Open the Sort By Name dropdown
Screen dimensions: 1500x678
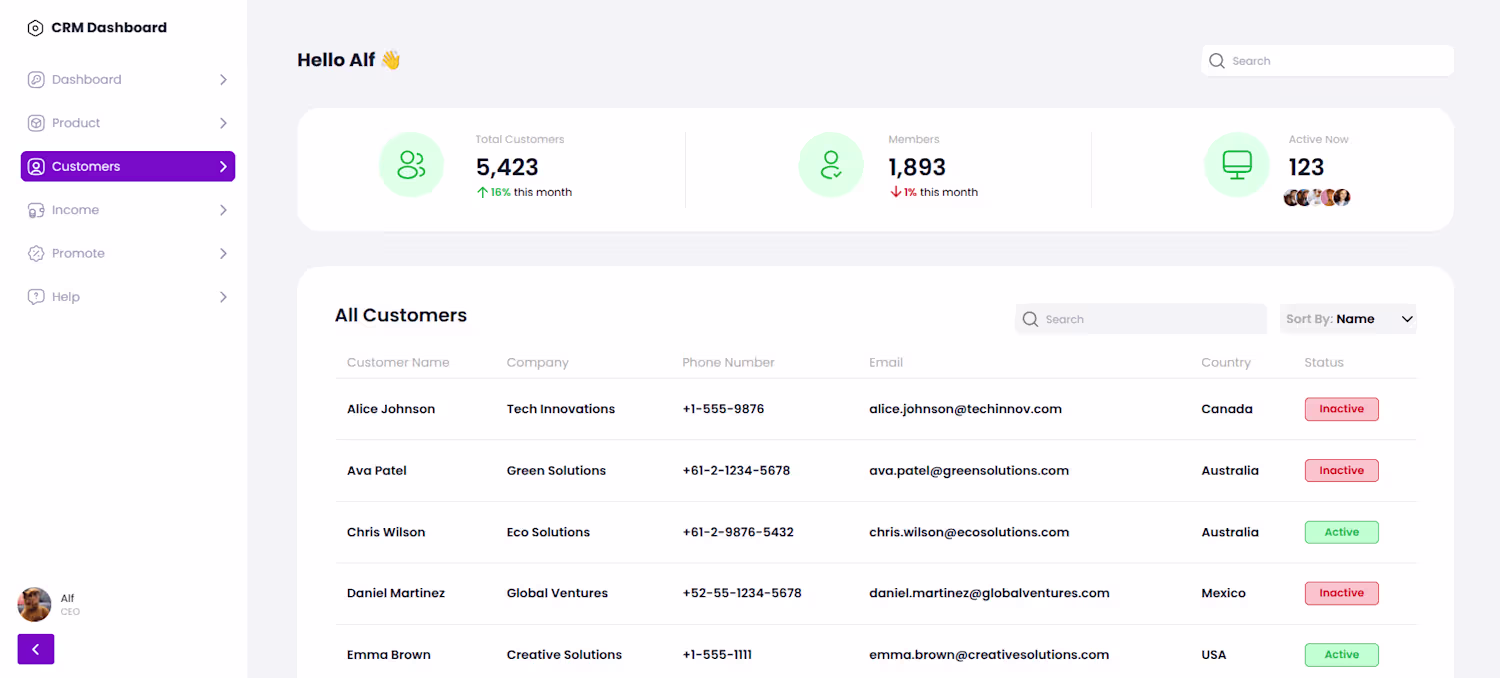pos(1348,319)
